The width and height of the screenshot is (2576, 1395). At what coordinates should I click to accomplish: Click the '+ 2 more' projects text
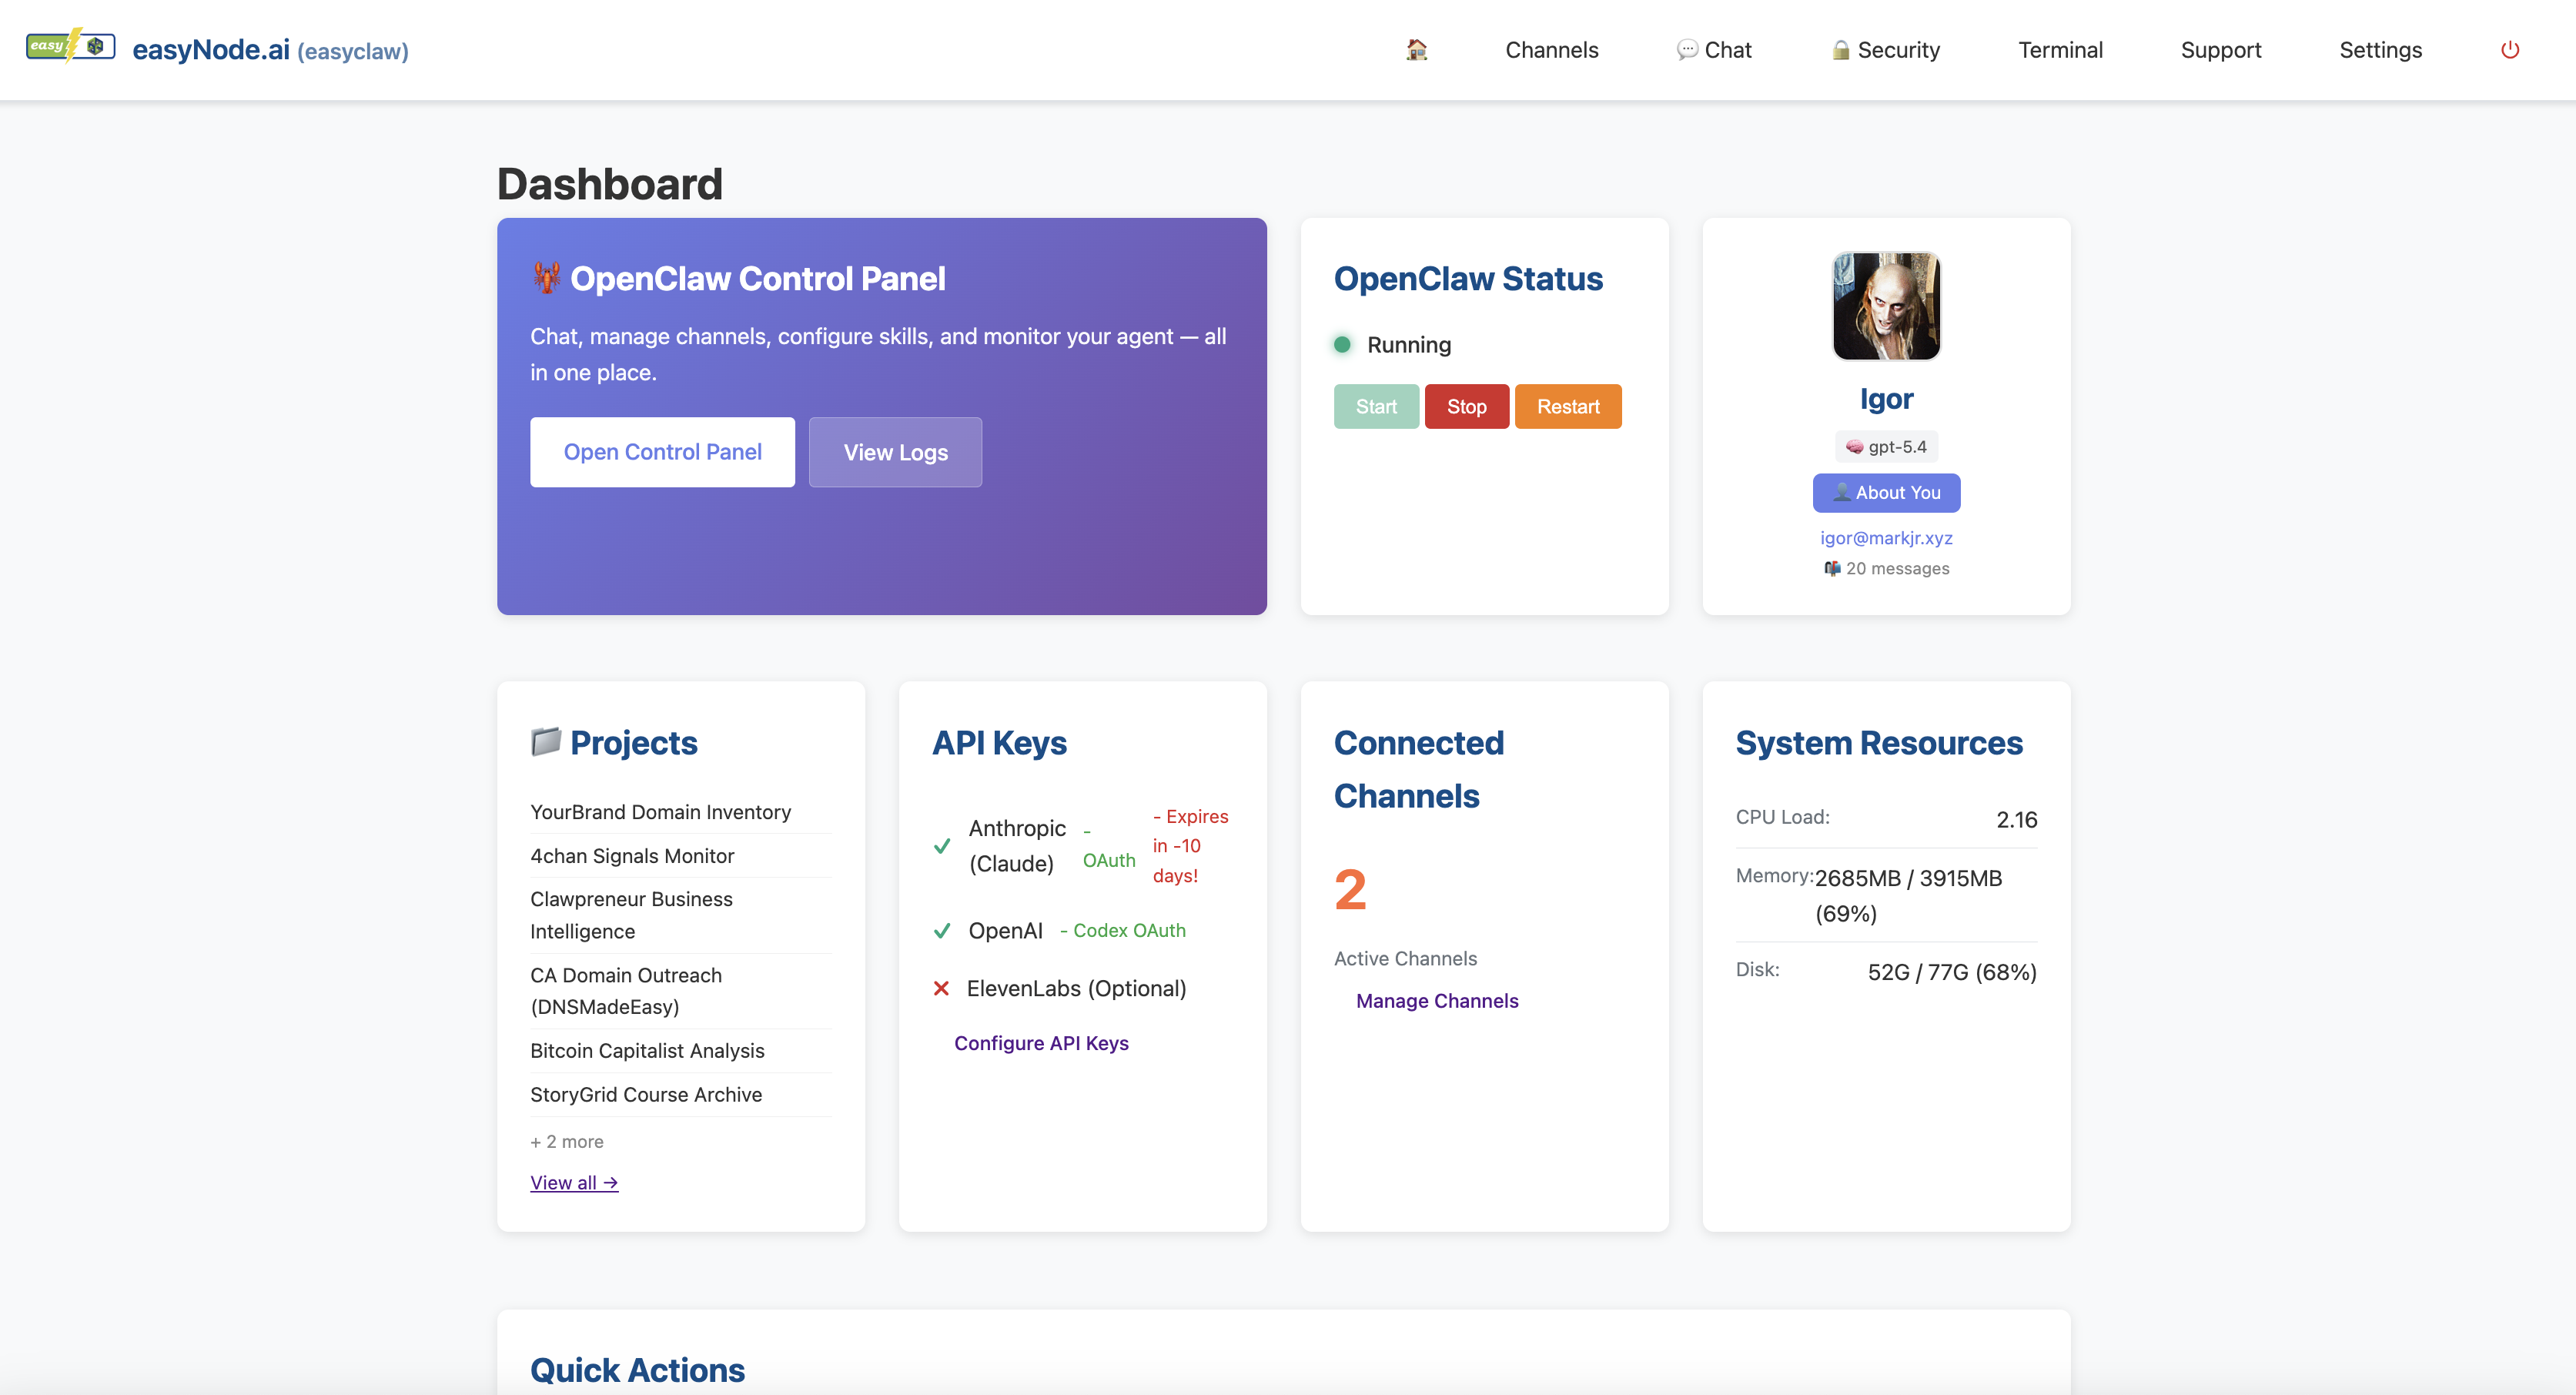coord(567,1142)
